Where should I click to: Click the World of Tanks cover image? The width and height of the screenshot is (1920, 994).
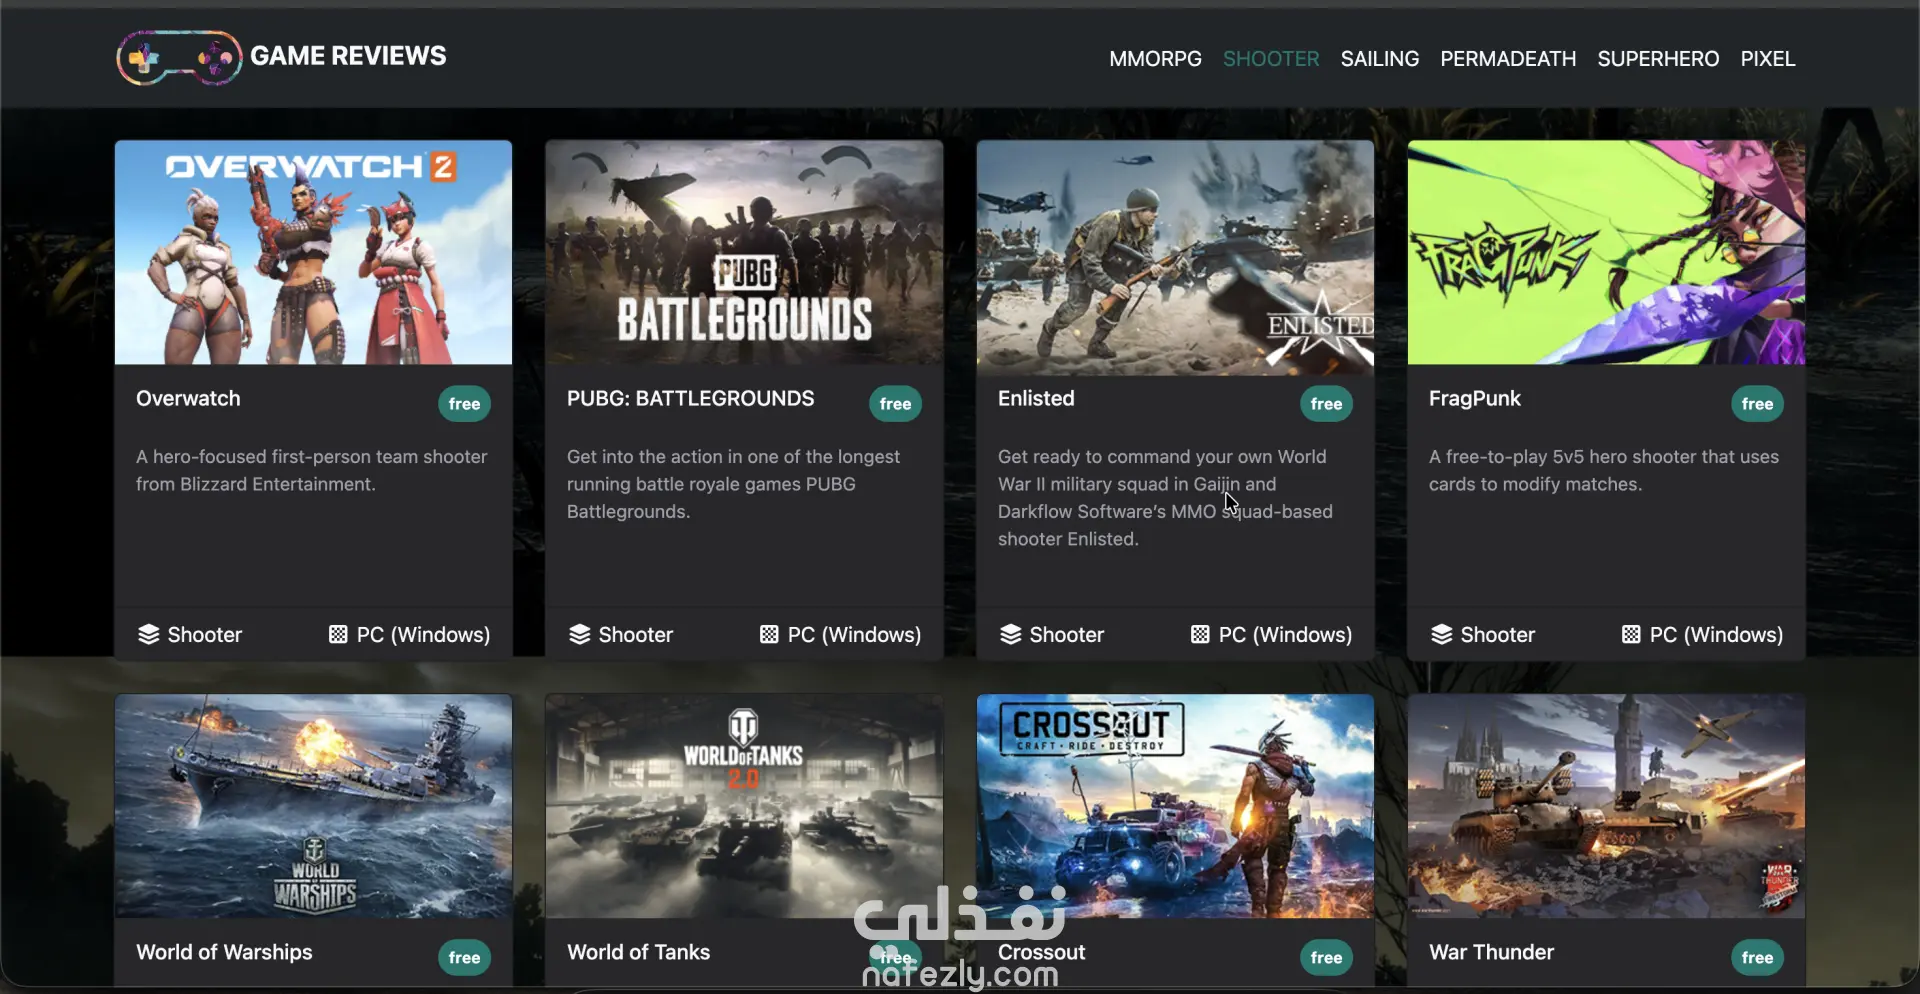pyautogui.click(x=744, y=806)
